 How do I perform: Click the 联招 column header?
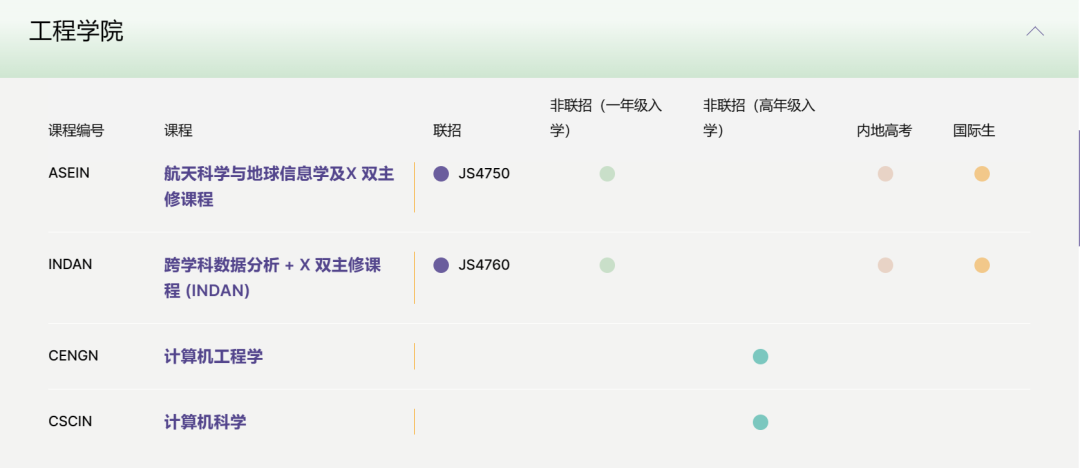tap(447, 131)
